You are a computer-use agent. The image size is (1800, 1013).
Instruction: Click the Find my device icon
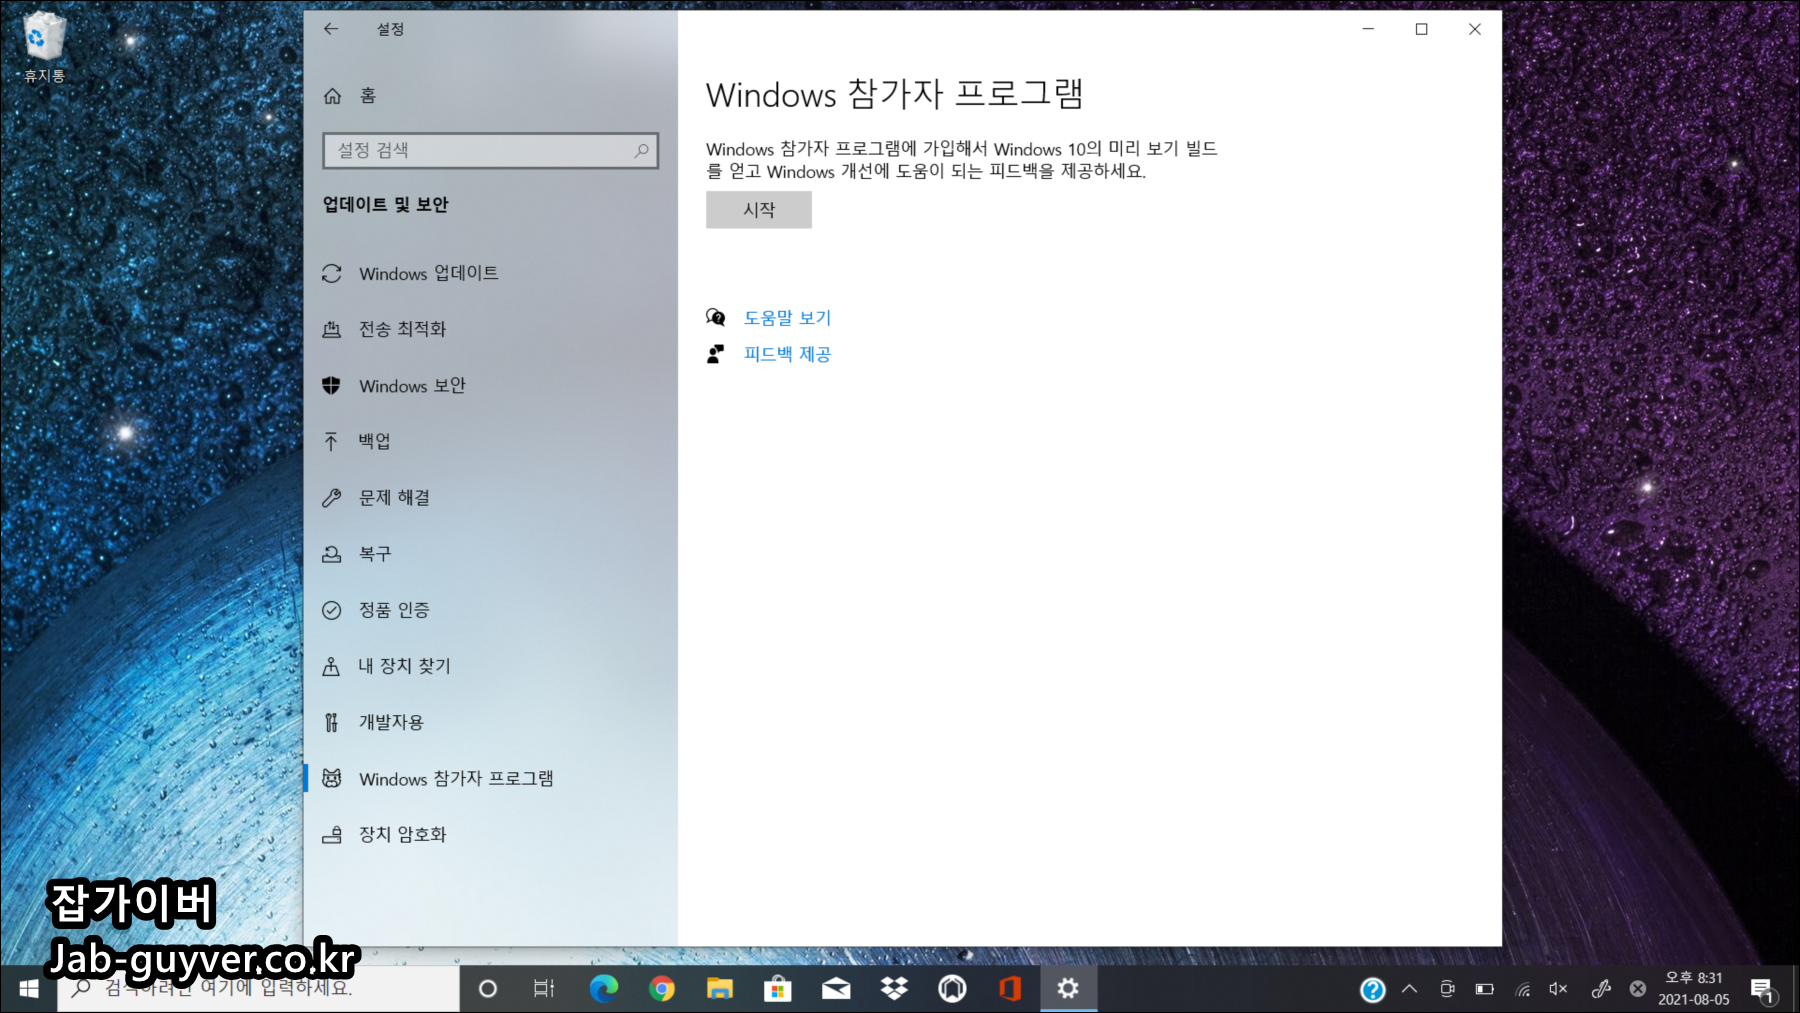coord(332,666)
